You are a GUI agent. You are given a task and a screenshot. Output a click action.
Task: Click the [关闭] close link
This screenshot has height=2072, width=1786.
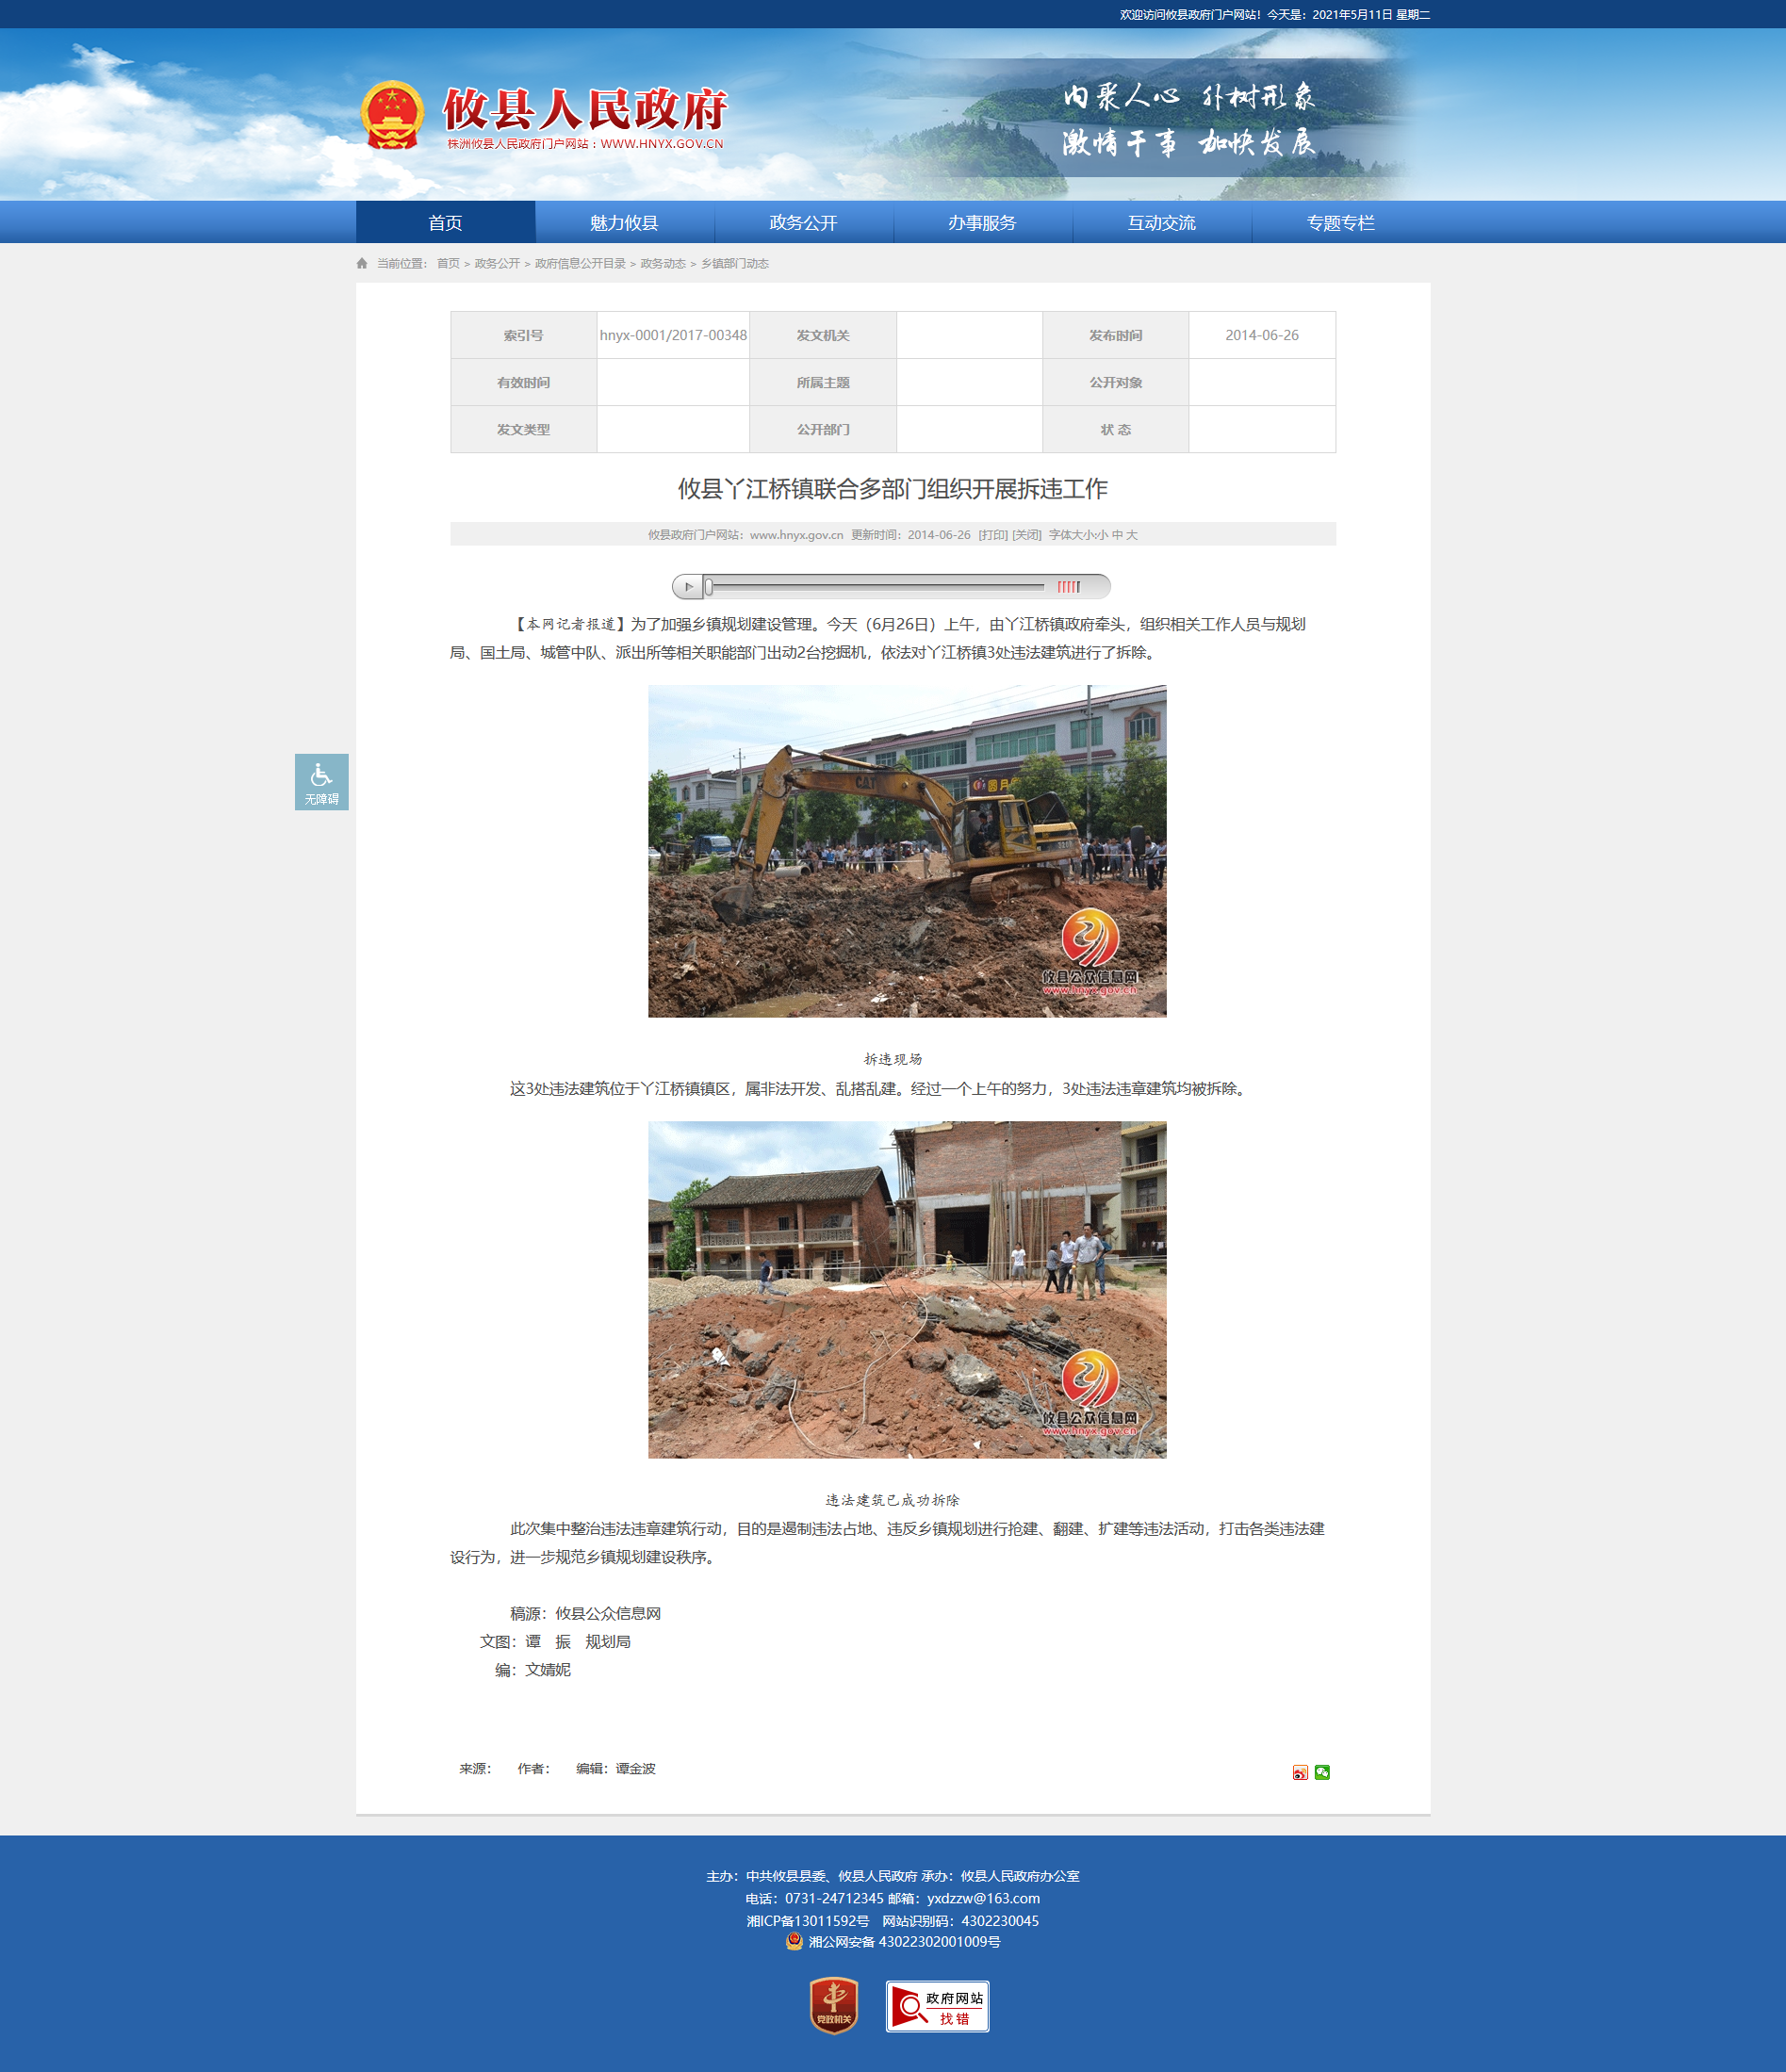click(1027, 535)
